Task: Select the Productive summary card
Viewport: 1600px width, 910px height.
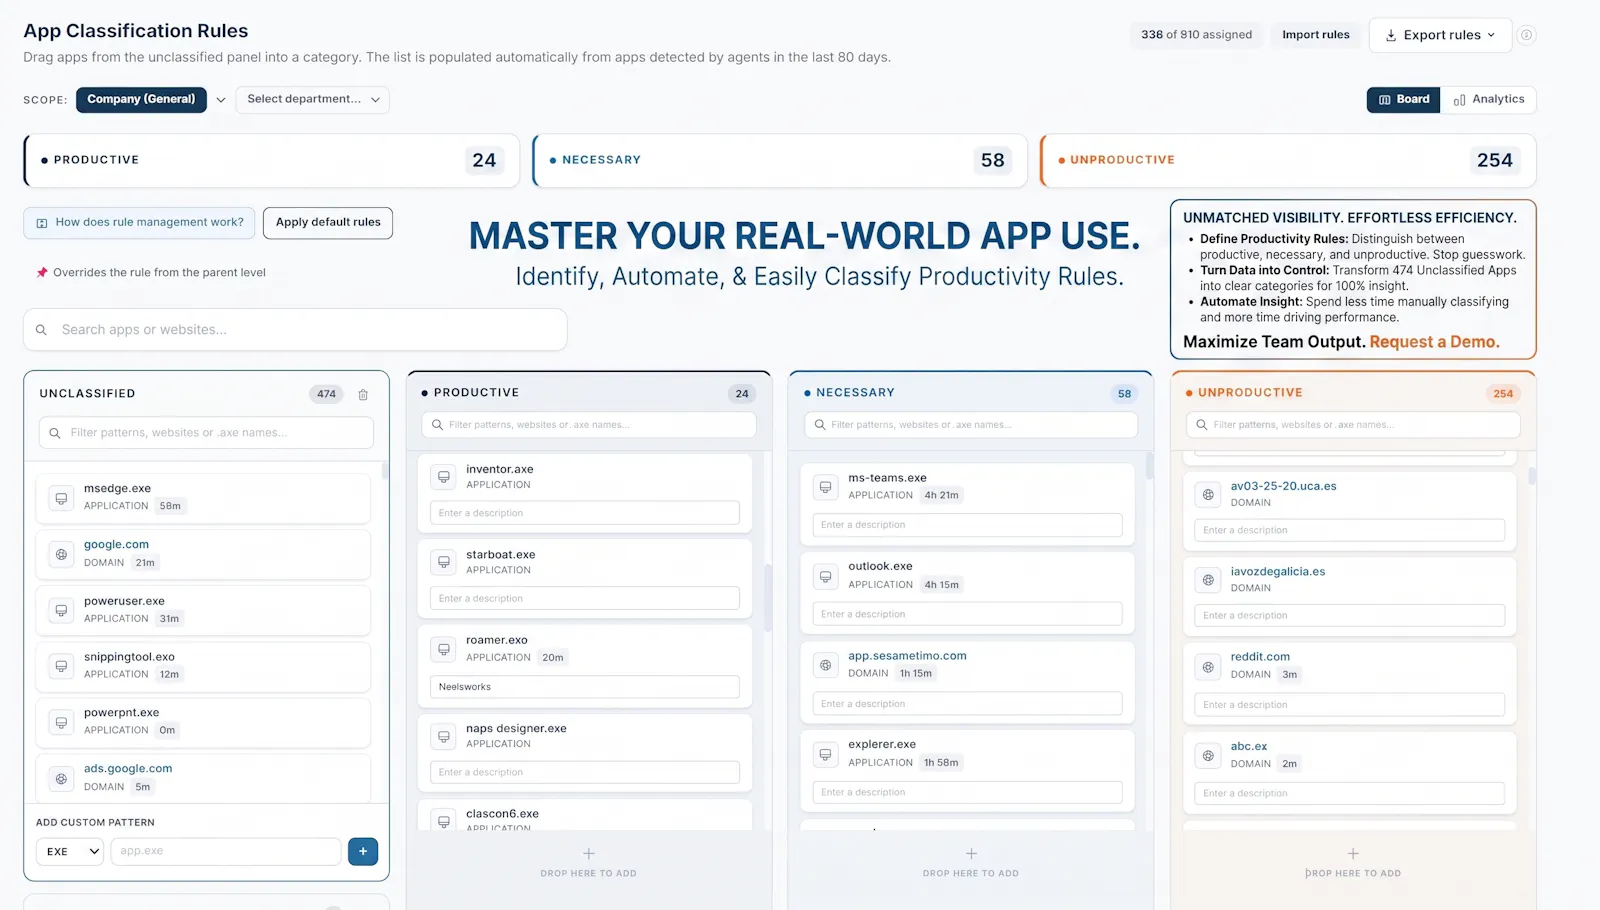Action: tap(272, 160)
